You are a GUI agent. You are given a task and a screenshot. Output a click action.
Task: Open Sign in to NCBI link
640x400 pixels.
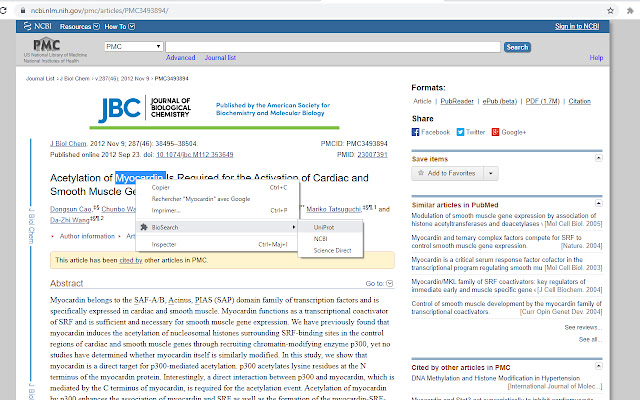click(577, 26)
